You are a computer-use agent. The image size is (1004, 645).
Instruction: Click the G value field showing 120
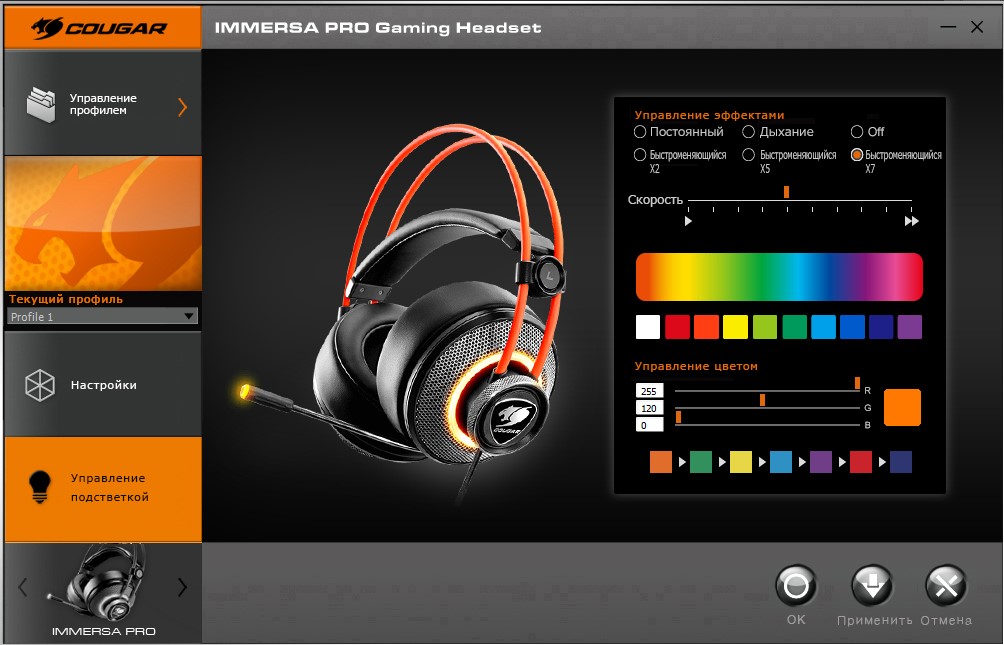[649, 408]
